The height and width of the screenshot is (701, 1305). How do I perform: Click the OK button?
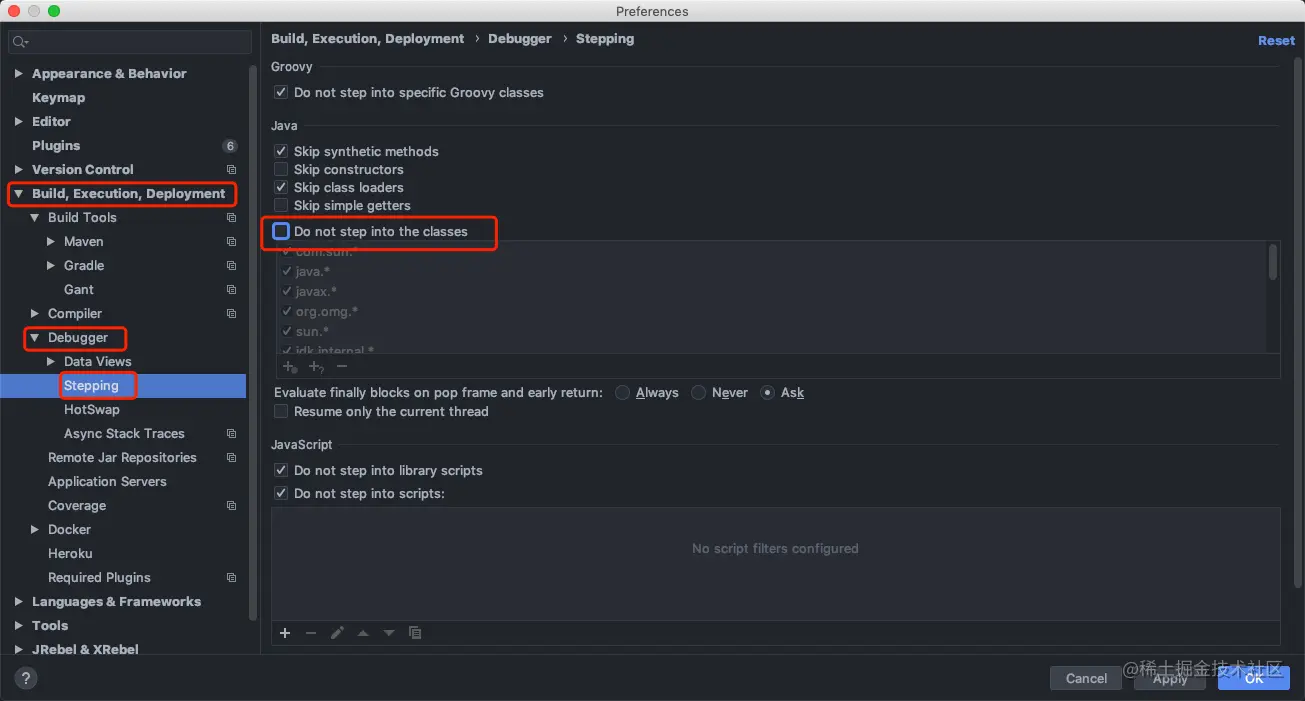pos(1254,678)
